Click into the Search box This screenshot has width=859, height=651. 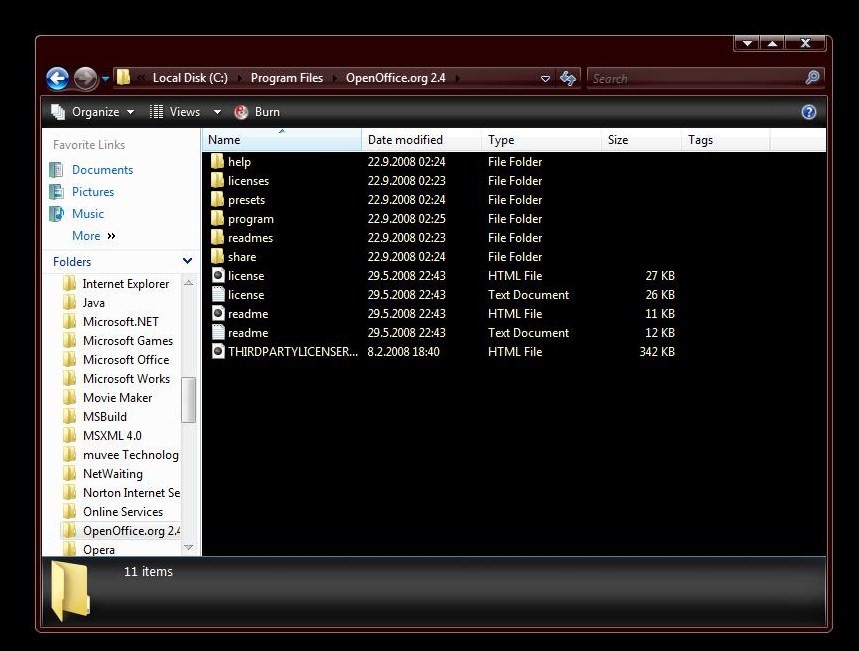[x=696, y=78]
